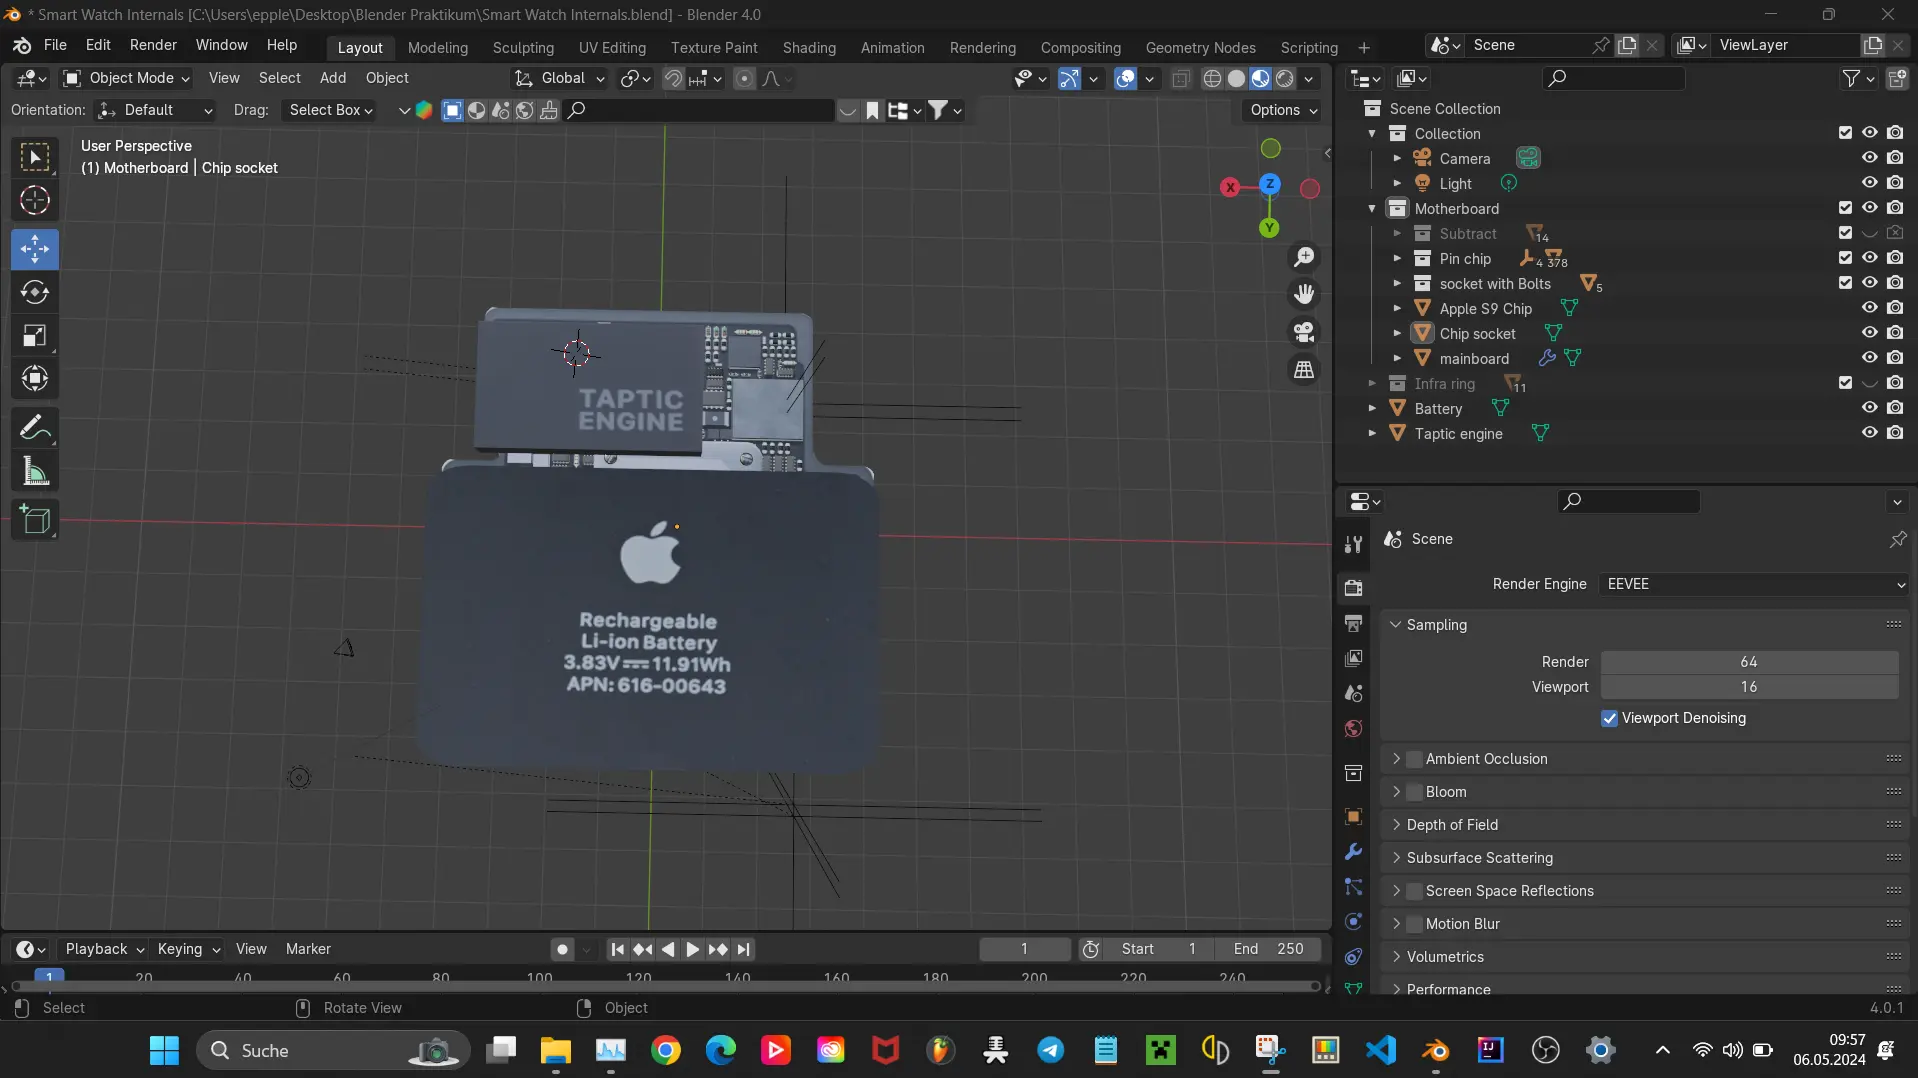Switch to Geometry Nodes workspace tab
Screen dimensions: 1918x1078
click(x=1200, y=47)
